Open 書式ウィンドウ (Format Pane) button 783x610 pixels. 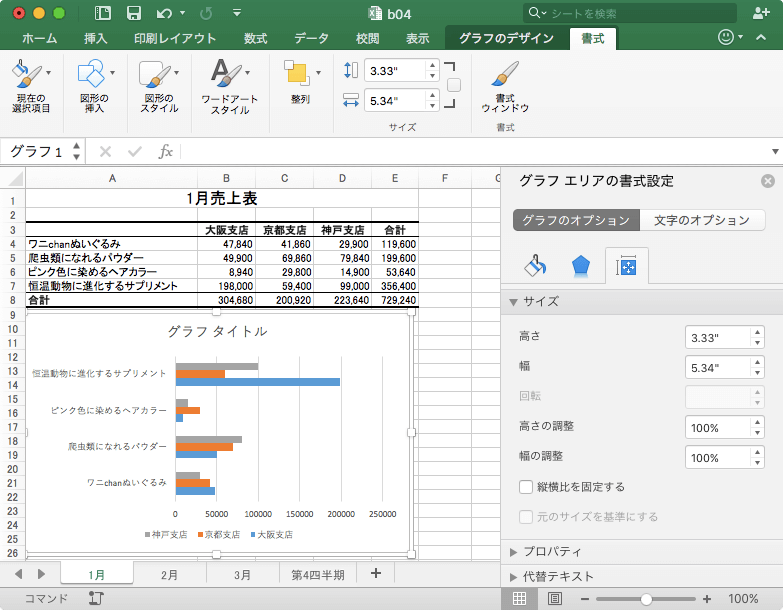click(x=505, y=86)
